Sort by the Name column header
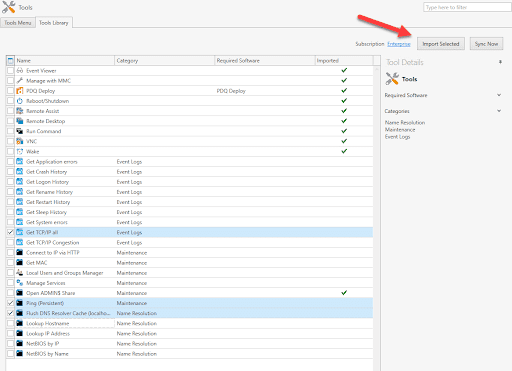Image resolution: width=512 pixels, height=371 pixels. coord(65,61)
